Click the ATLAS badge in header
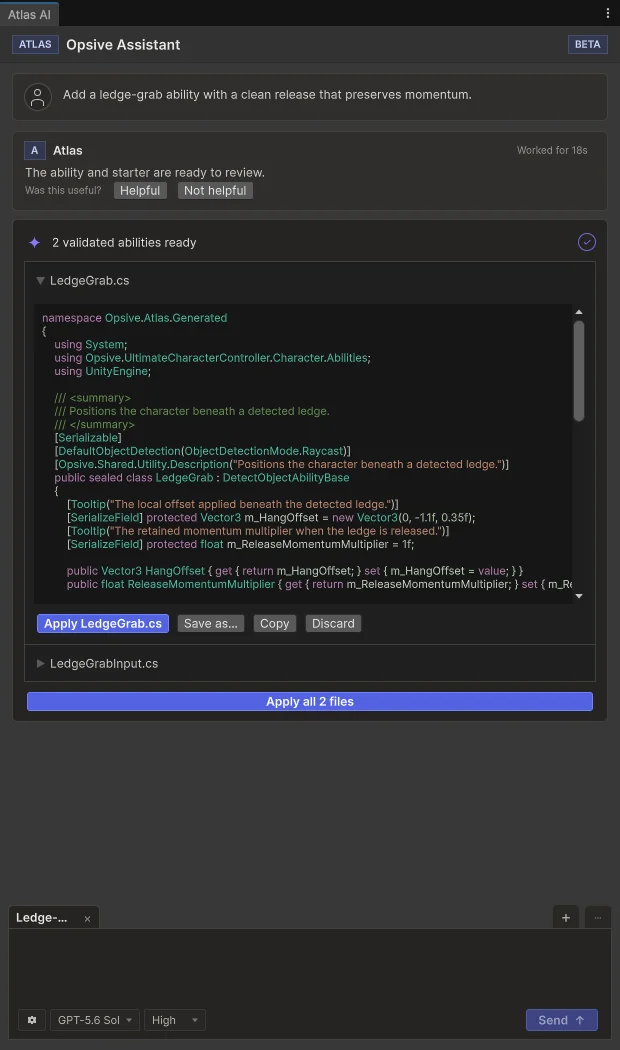Screen dimensions: 620x1050 35,44
